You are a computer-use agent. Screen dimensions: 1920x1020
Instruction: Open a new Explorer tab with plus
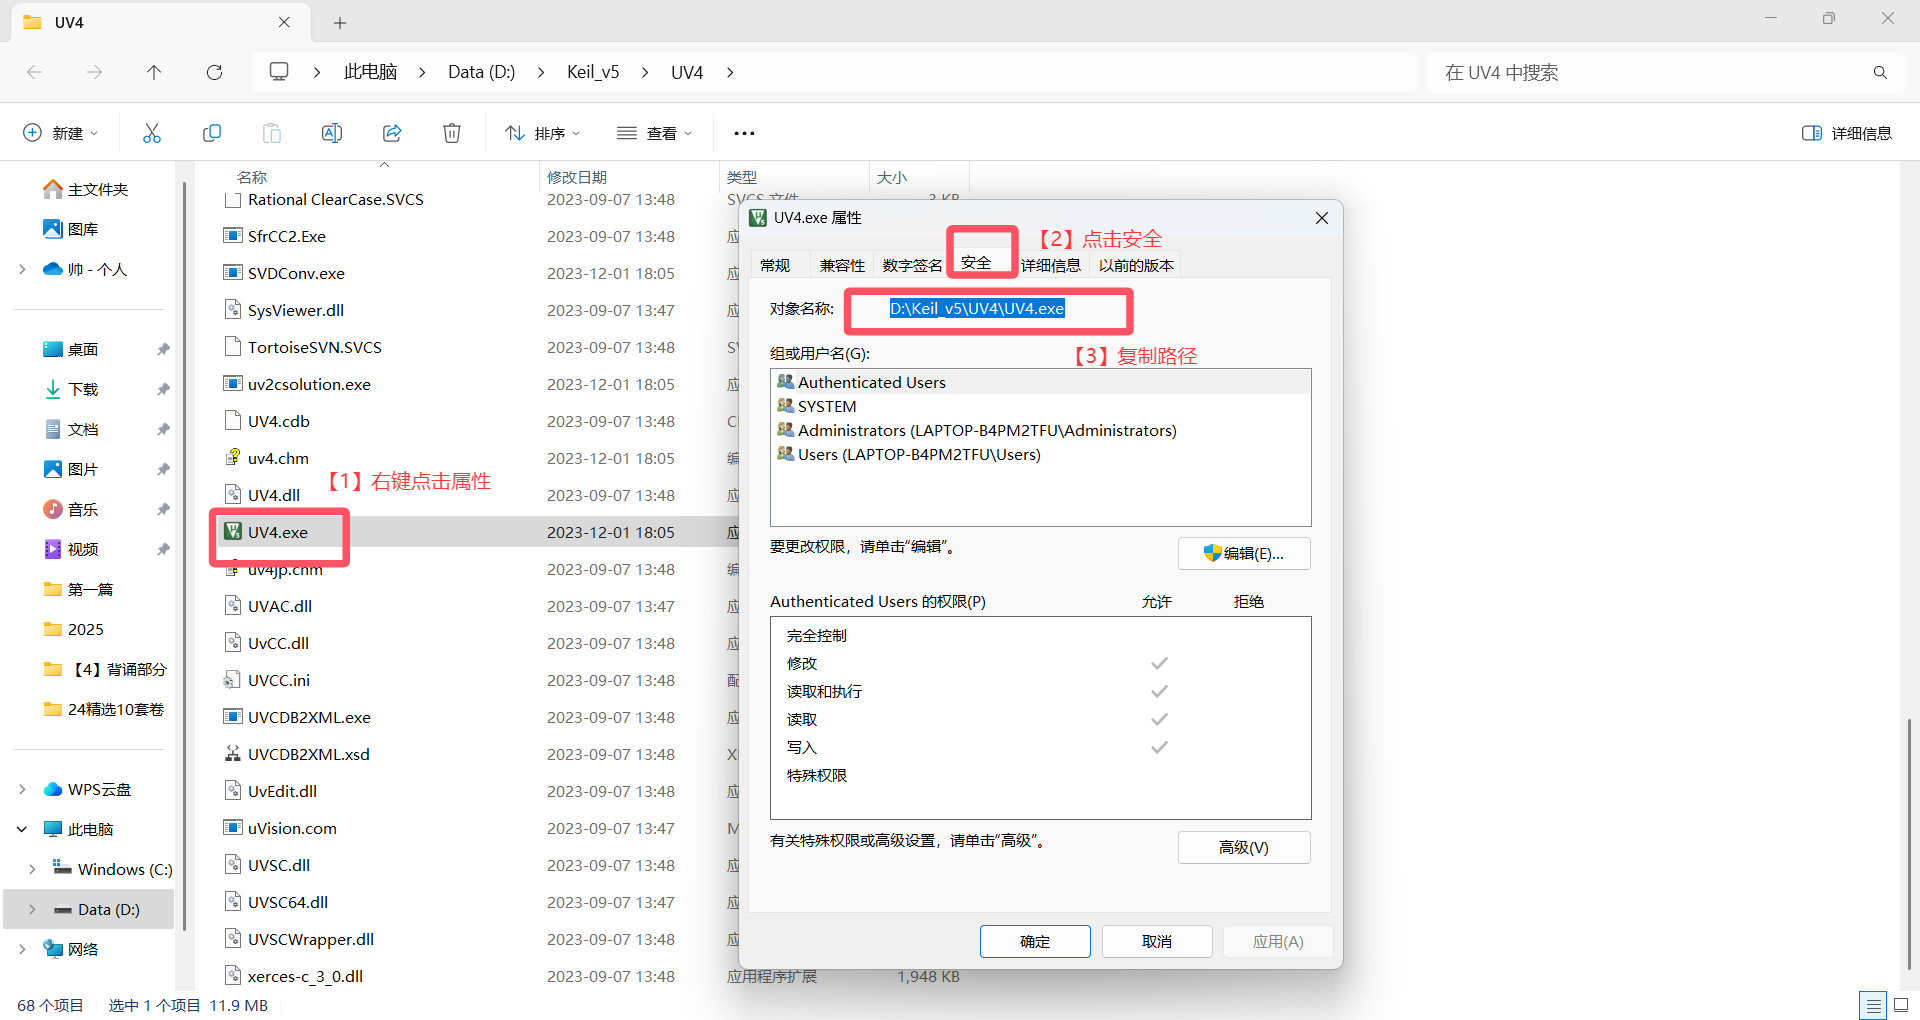(340, 22)
